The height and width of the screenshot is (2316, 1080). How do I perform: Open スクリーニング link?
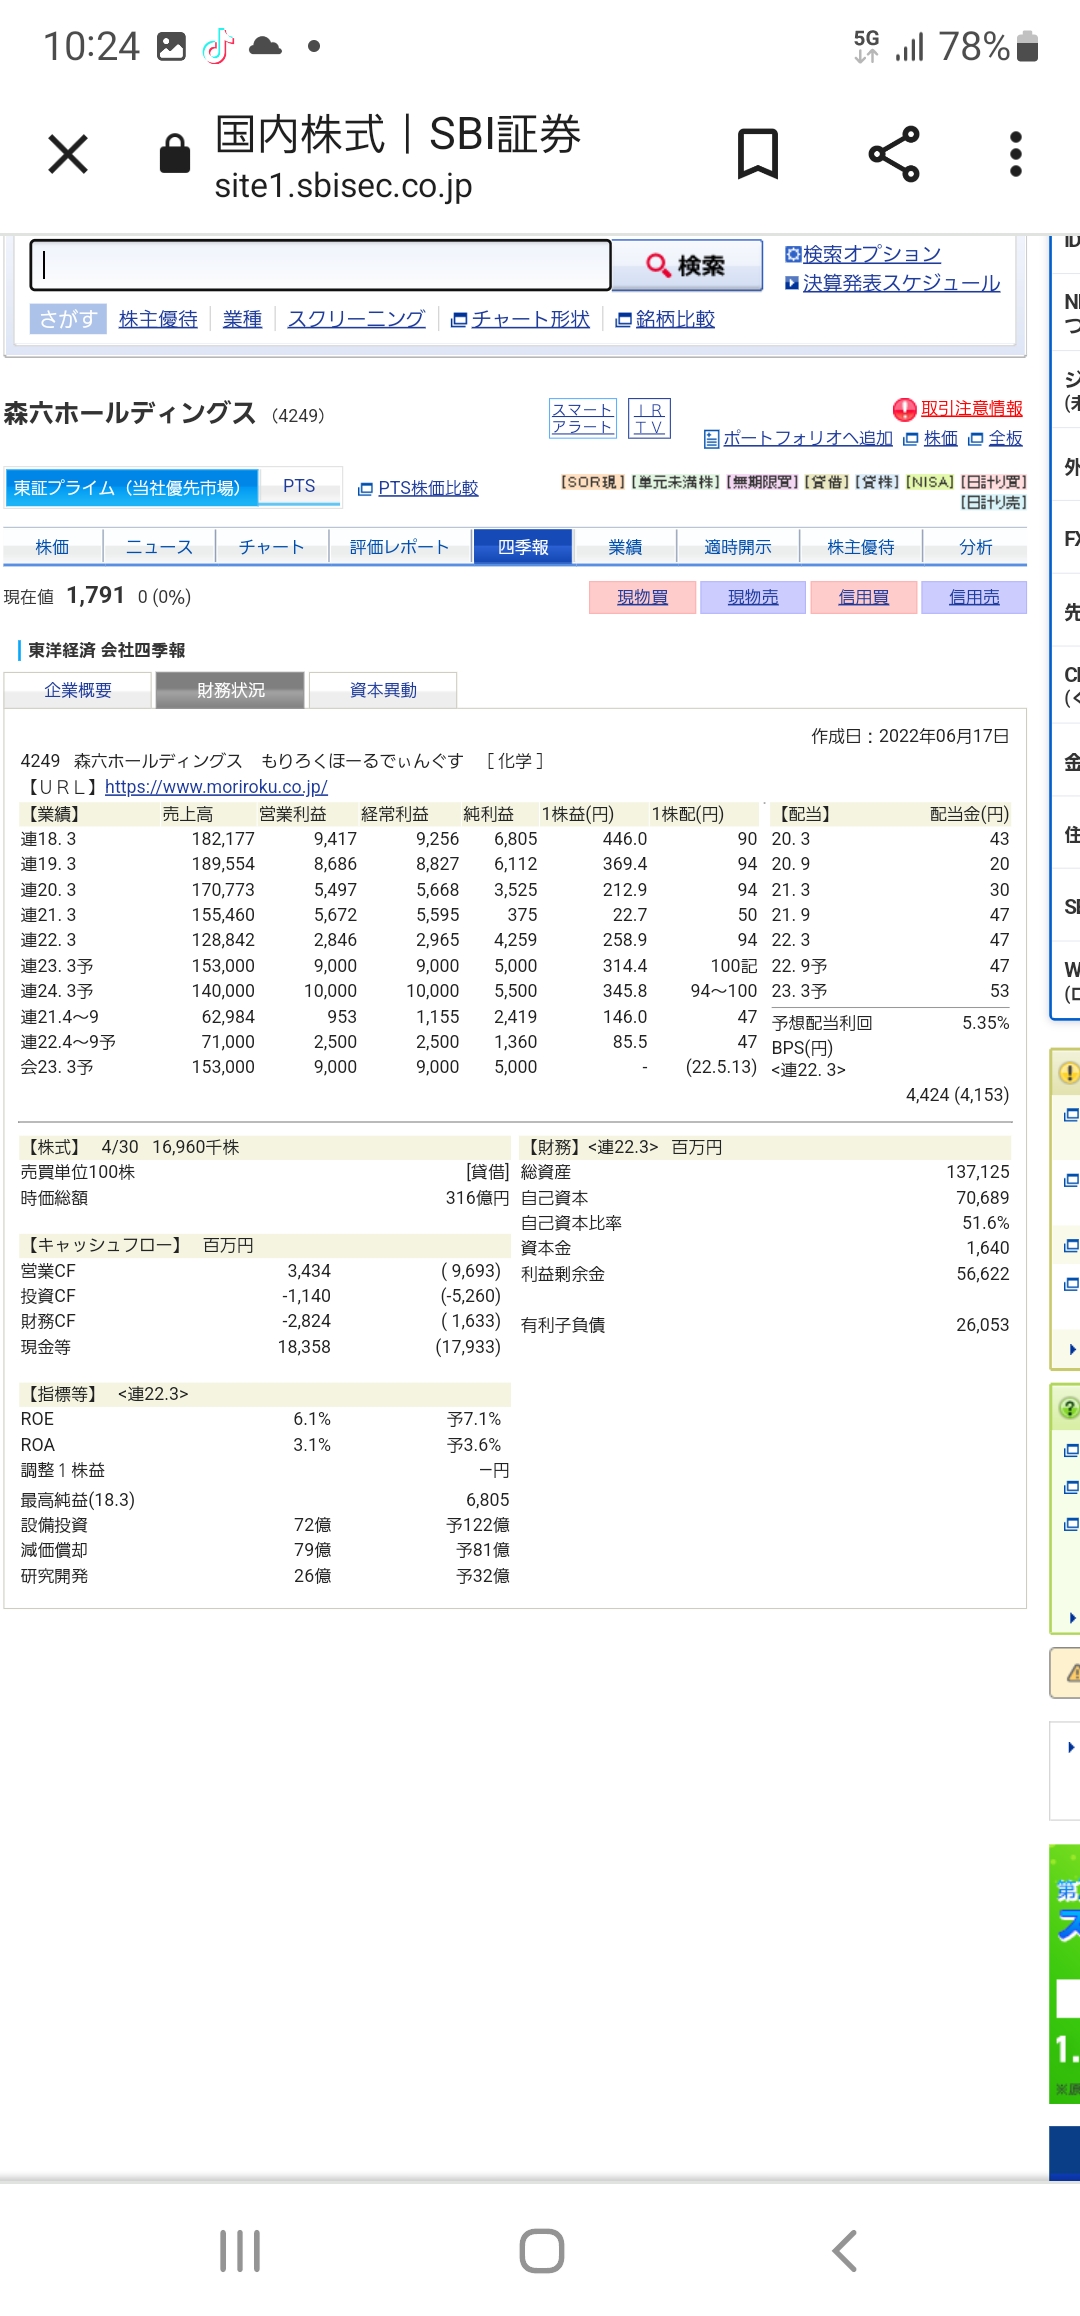point(356,319)
